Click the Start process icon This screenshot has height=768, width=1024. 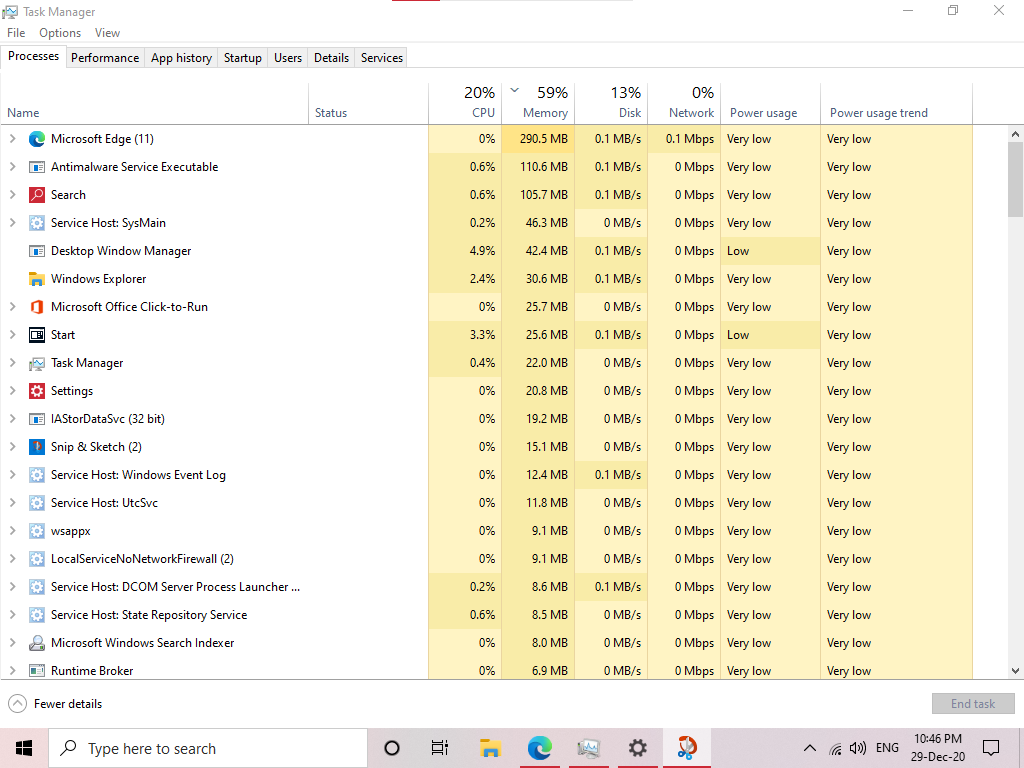pos(37,335)
